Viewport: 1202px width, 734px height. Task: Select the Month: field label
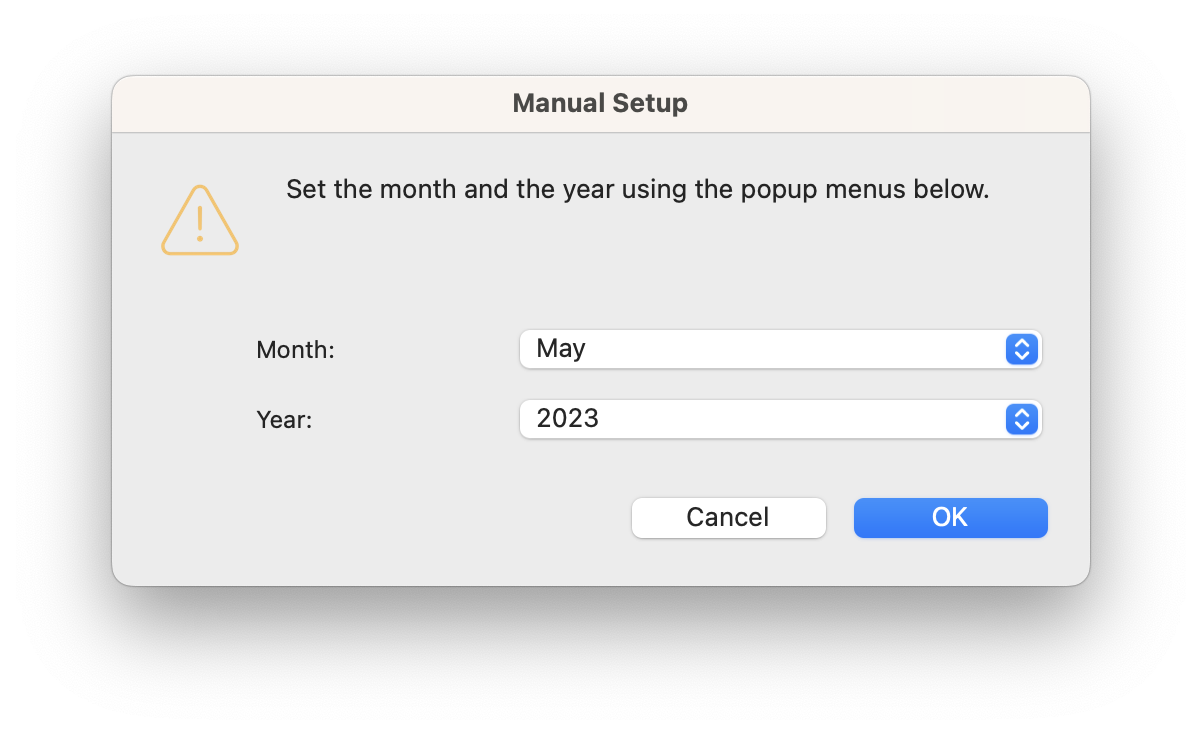coord(295,349)
